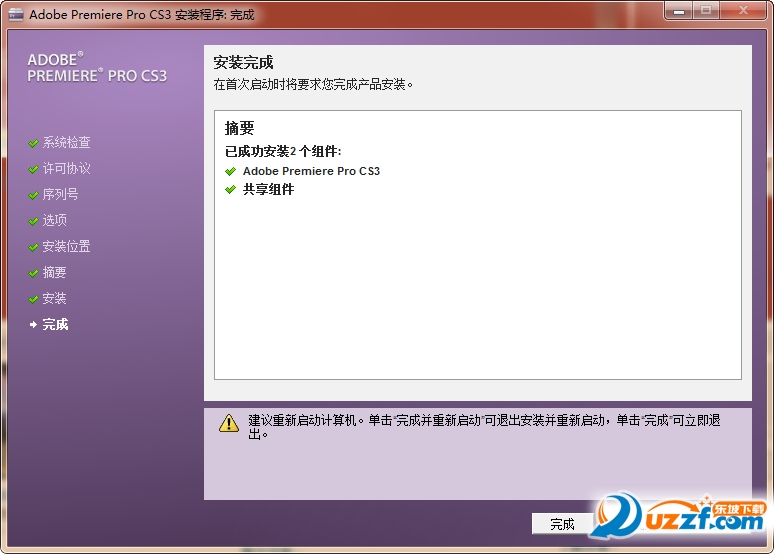Click the restart recommendation message text
The image size is (774, 554).
coord(484,427)
